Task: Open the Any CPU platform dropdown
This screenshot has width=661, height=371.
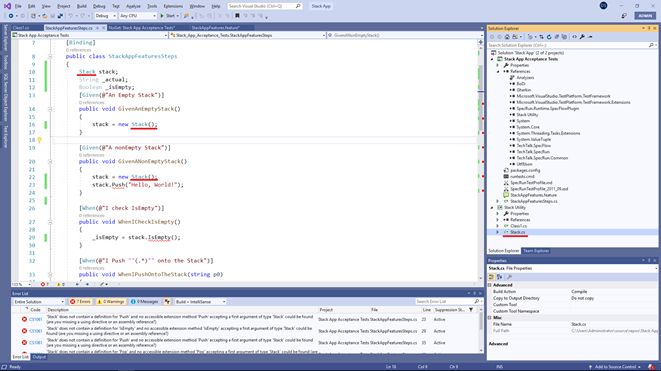Action: 138,16
